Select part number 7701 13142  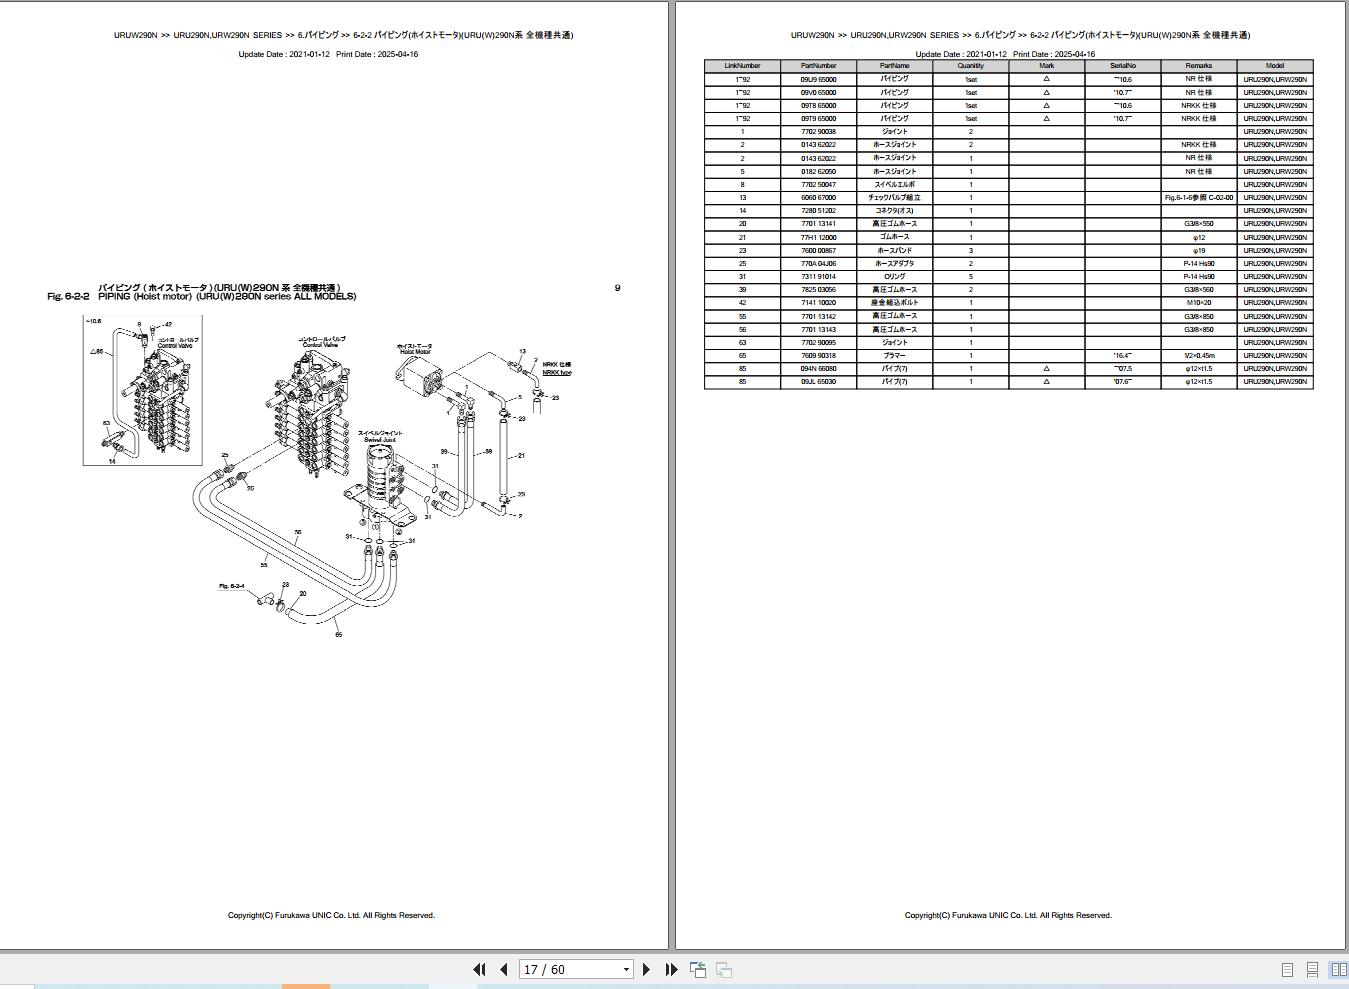[x=818, y=316]
